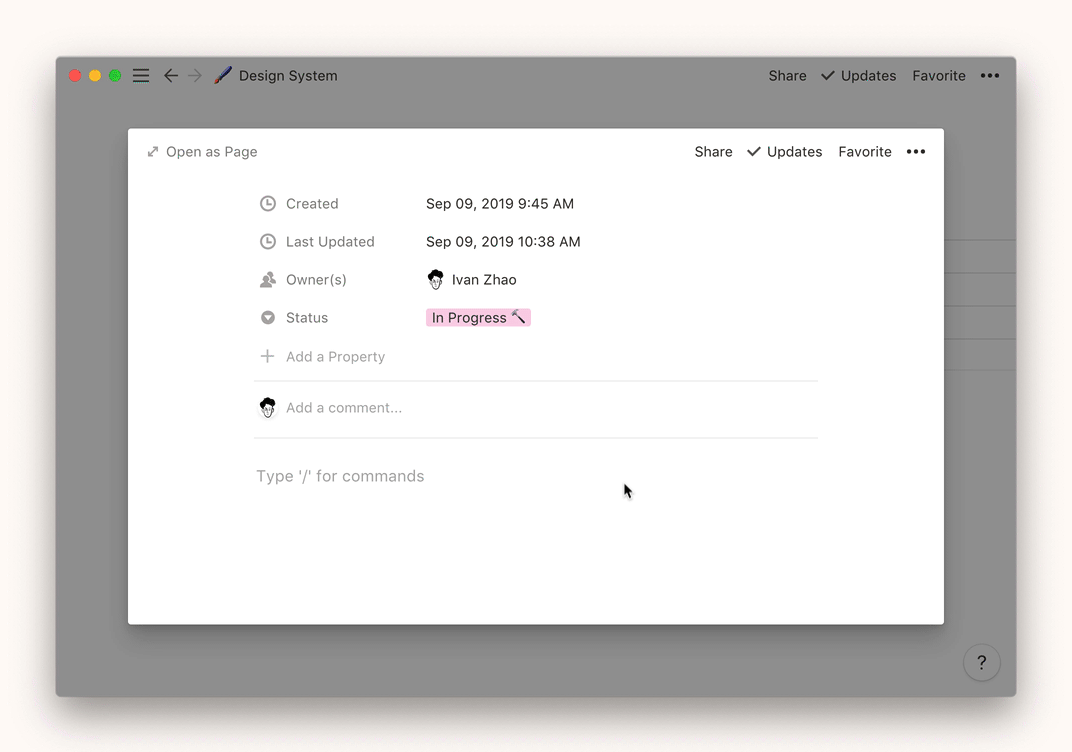
Task: Click Add a Property plus icon
Action: [x=268, y=357]
